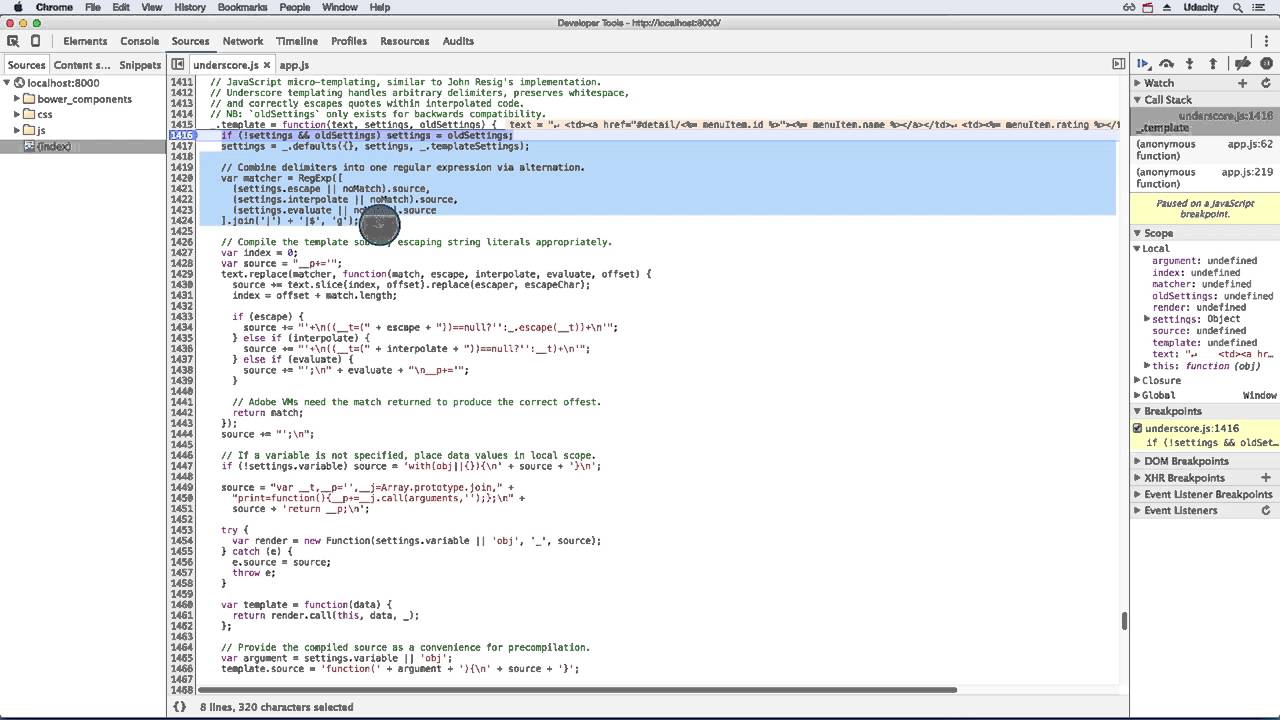Hide the debugger sidebar panel

point(1118,64)
